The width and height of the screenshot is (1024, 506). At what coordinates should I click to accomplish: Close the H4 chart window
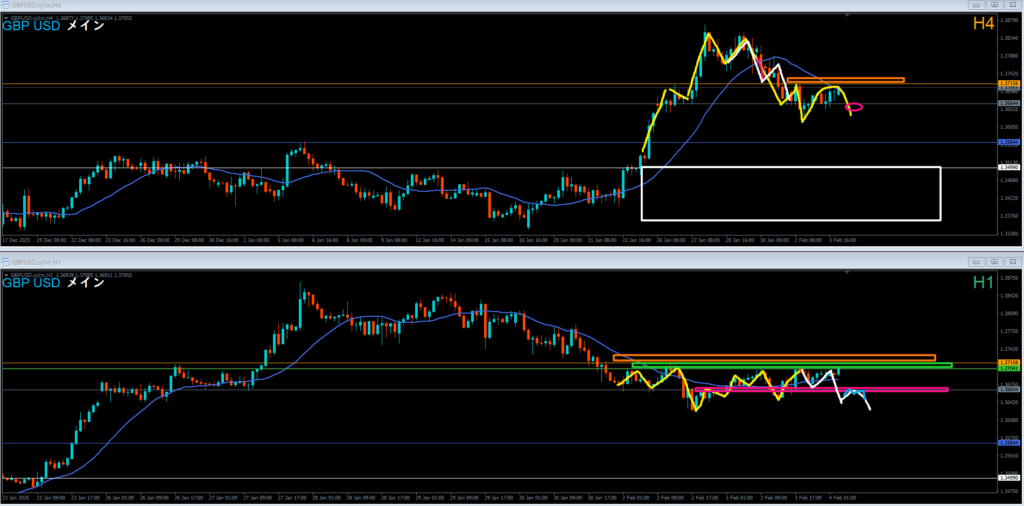(1013, 5)
